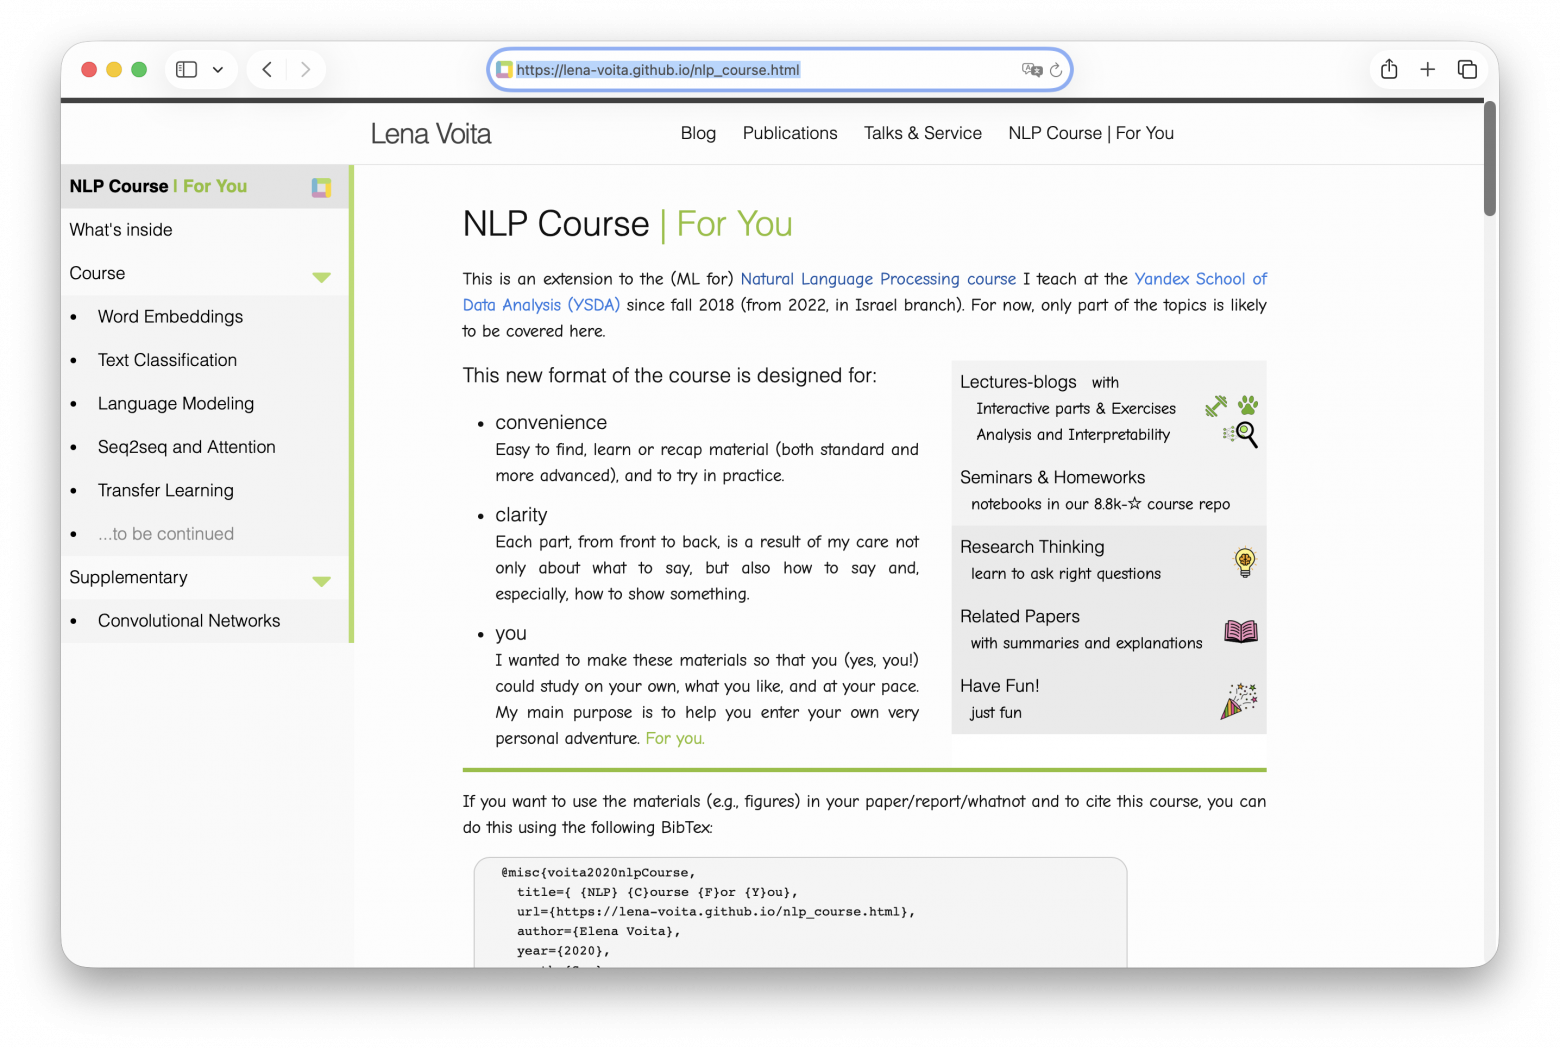Open NLP Course | For You nav item
This screenshot has width=1560, height=1048.
coord(1091,133)
